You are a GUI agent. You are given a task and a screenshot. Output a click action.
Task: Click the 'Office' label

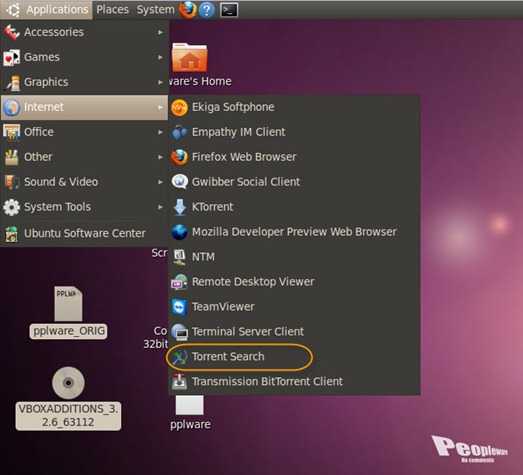pyautogui.click(x=39, y=132)
